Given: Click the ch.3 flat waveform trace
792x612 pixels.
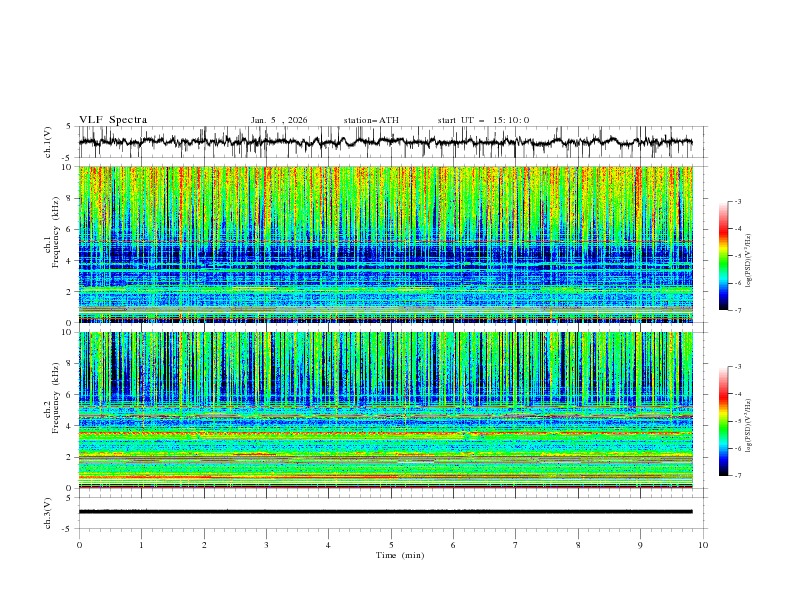Looking at the screenshot, I should (385, 512).
